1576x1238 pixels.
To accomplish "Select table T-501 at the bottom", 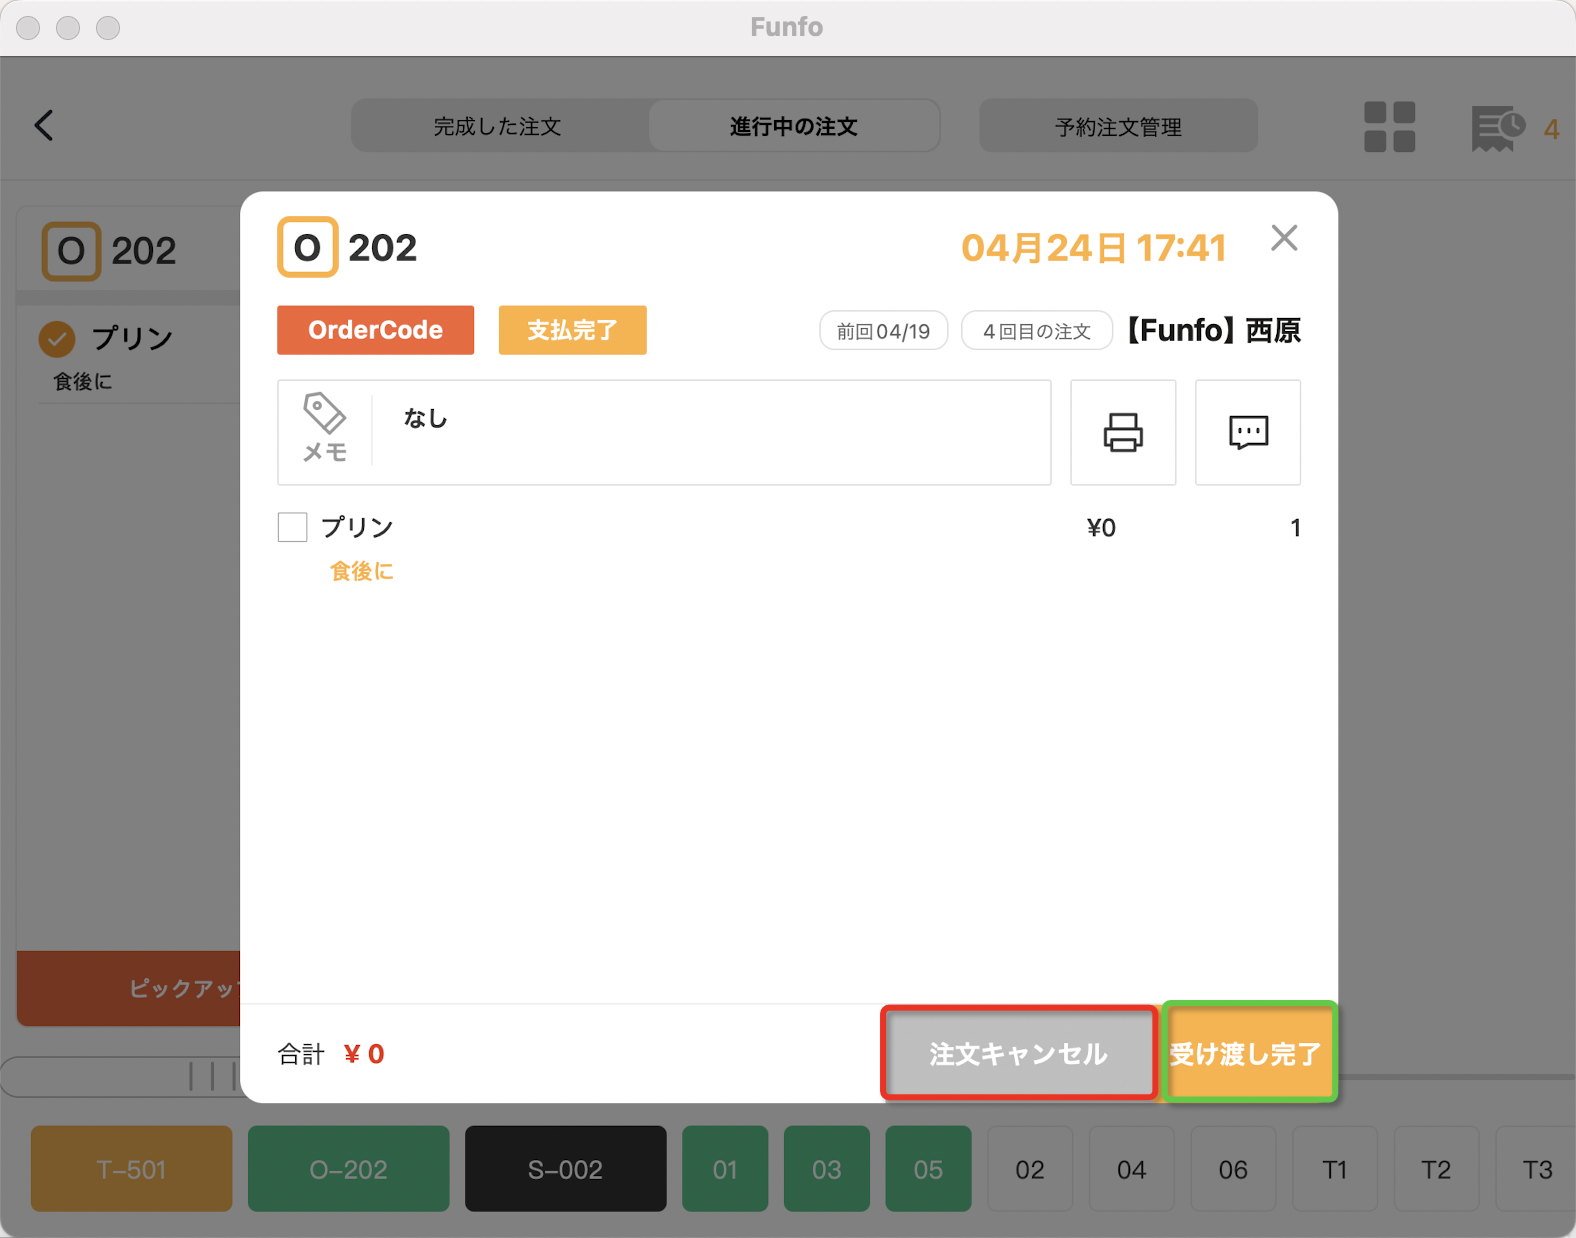I will pyautogui.click(x=131, y=1169).
